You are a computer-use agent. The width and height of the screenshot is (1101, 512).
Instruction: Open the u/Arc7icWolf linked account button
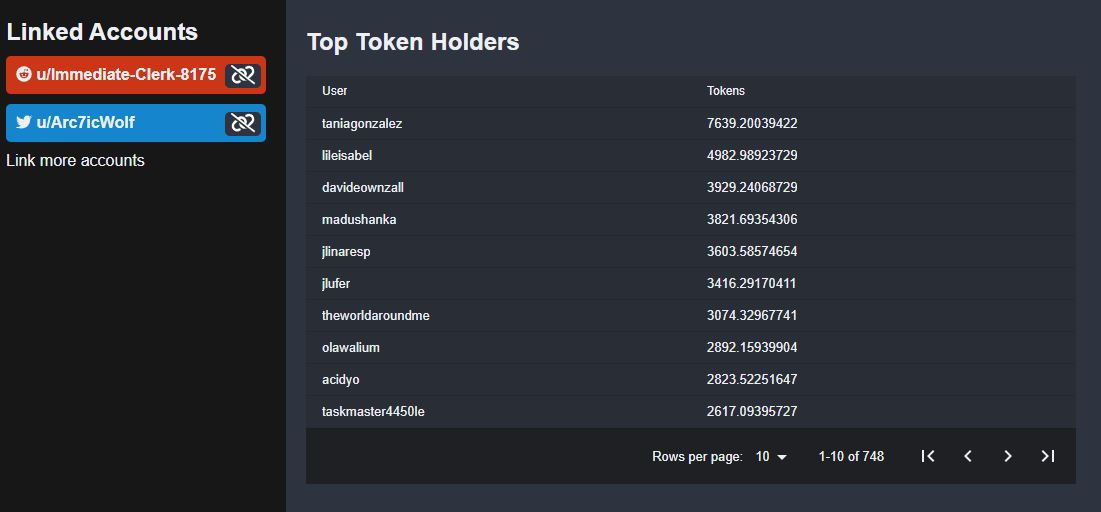coord(136,123)
